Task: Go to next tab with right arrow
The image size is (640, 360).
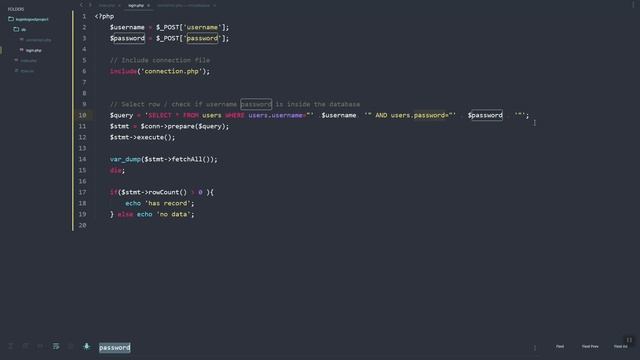Action: (x=90, y=5)
